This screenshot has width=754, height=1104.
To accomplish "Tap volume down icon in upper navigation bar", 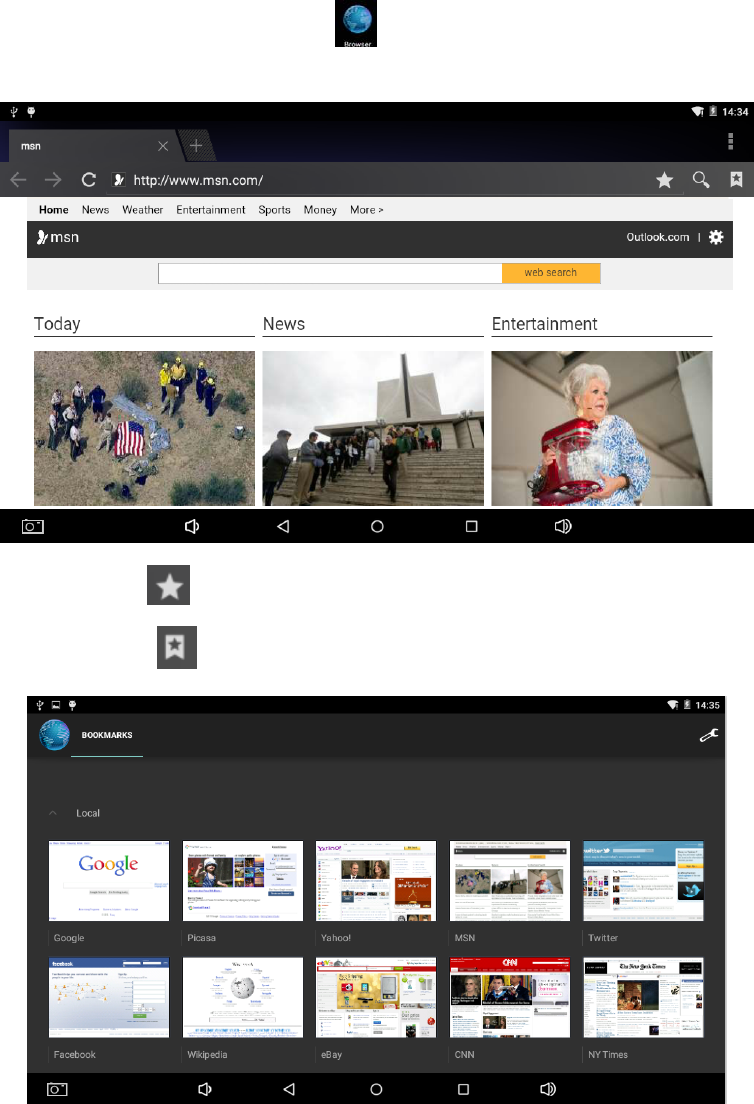I will [x=191, y=527].
